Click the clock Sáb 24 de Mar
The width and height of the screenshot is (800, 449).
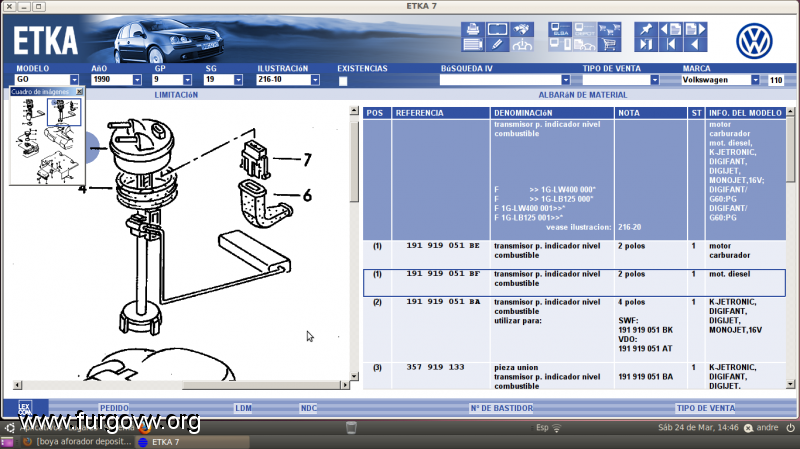[x=698, y=428]
